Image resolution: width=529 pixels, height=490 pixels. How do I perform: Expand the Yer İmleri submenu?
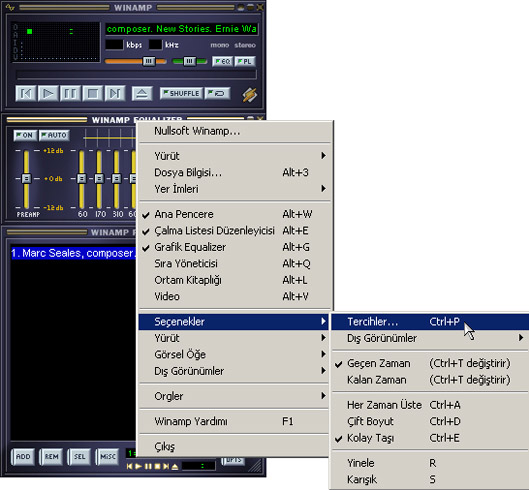tap(234, 189)
